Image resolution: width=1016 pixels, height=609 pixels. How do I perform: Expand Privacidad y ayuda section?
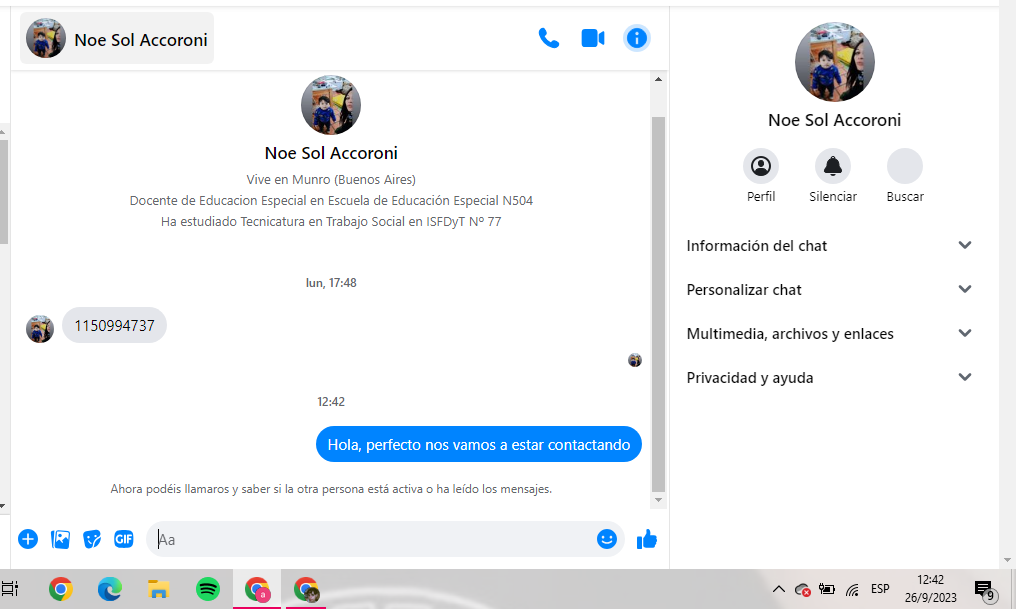point(829,378)
